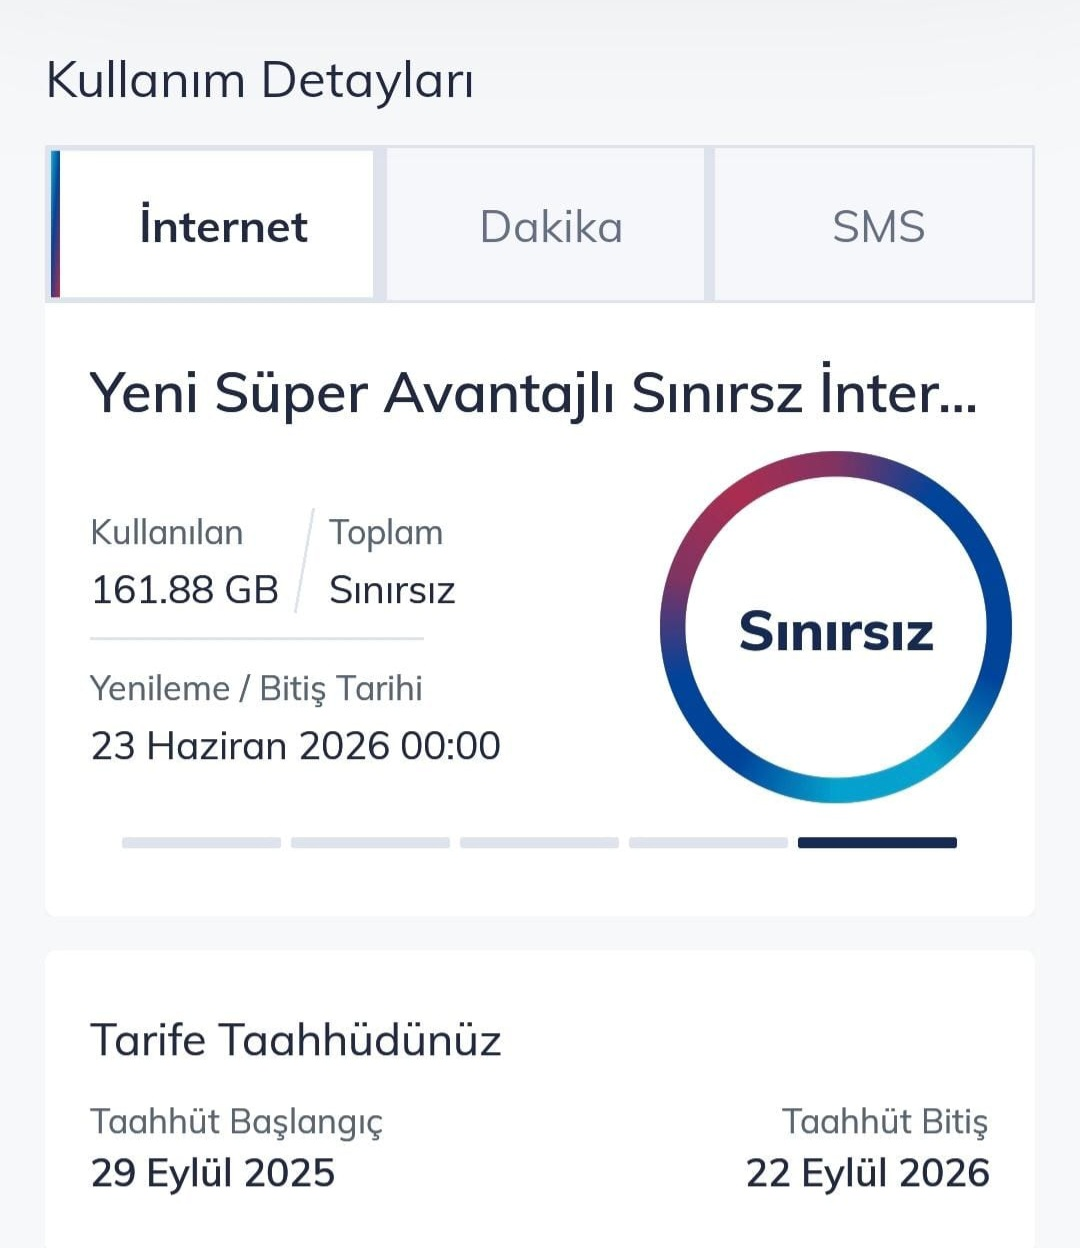Tap the Sınırsız circular usage gauge
This screenshot has height=1248, width=1080.
click(x=836, y=628)
